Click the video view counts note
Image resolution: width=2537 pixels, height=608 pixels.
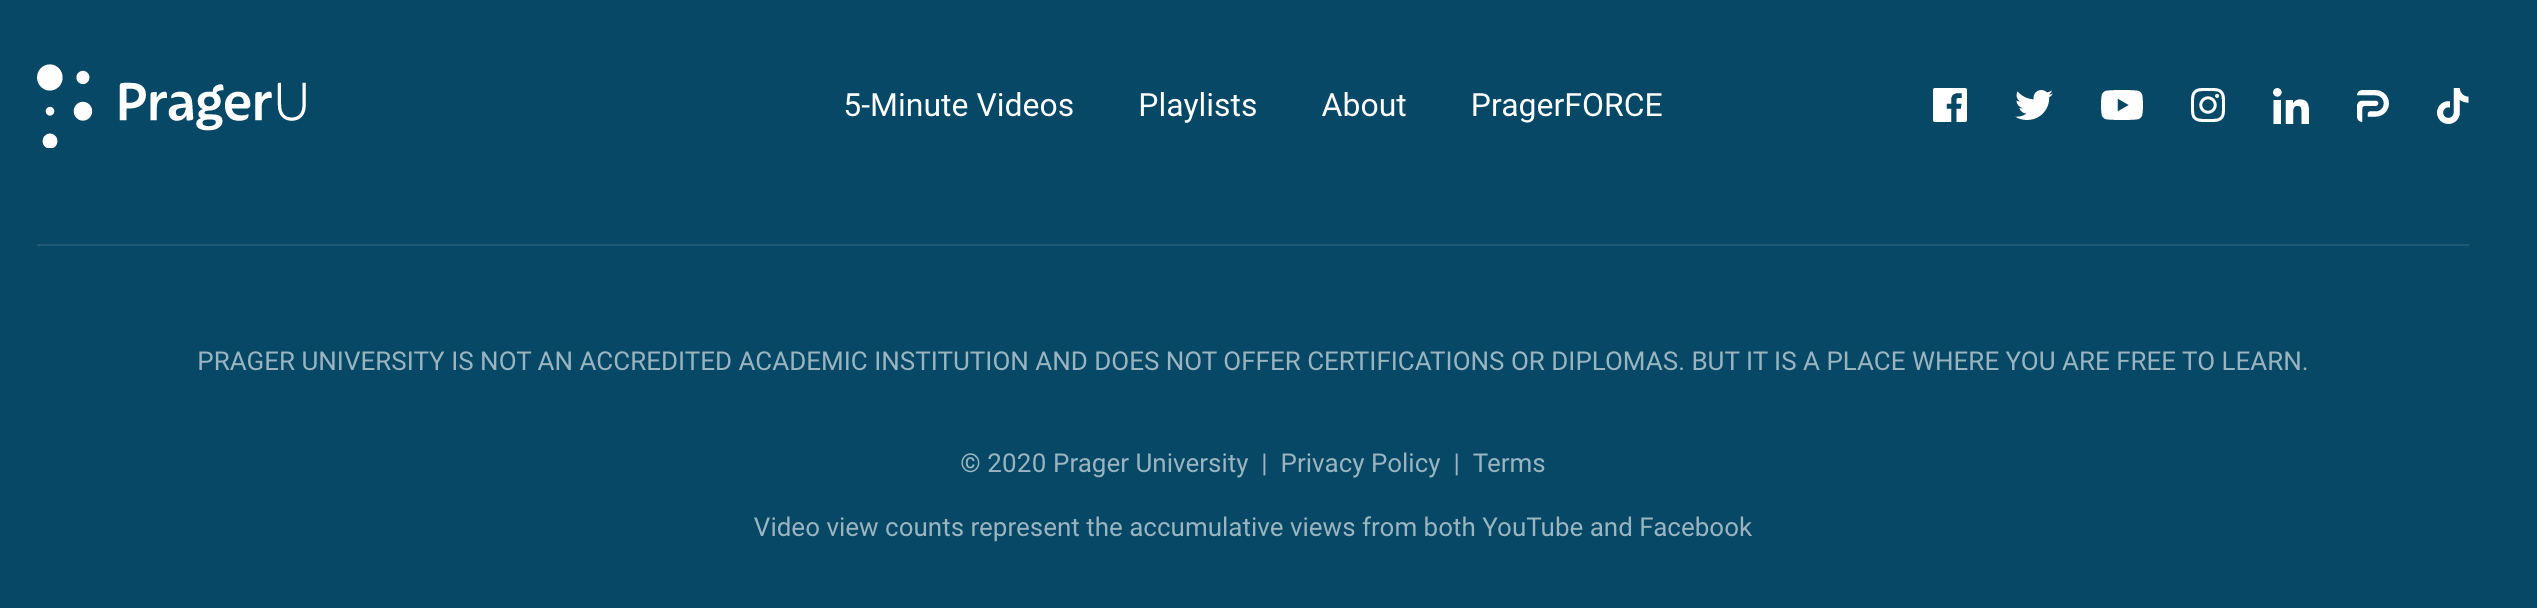tap(1252, 527)
